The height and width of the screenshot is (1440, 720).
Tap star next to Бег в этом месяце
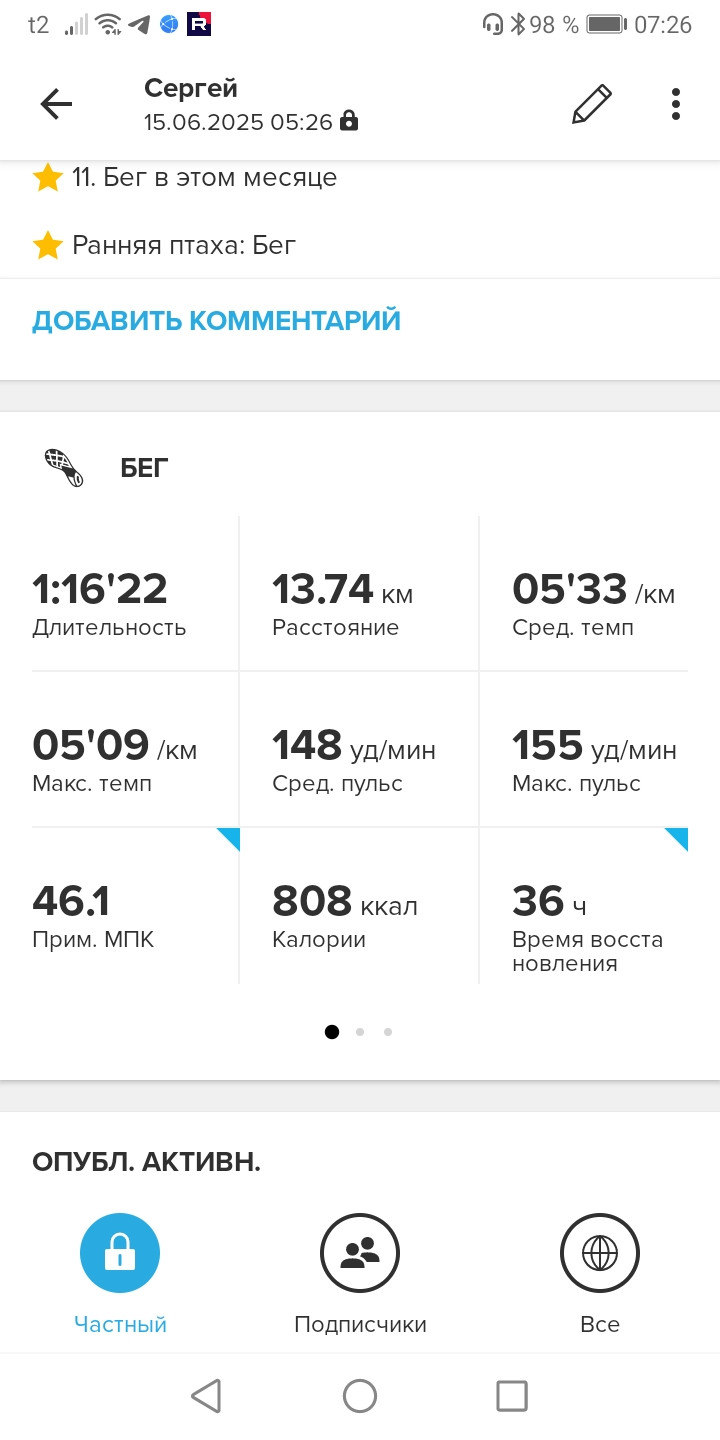(48, 178)
